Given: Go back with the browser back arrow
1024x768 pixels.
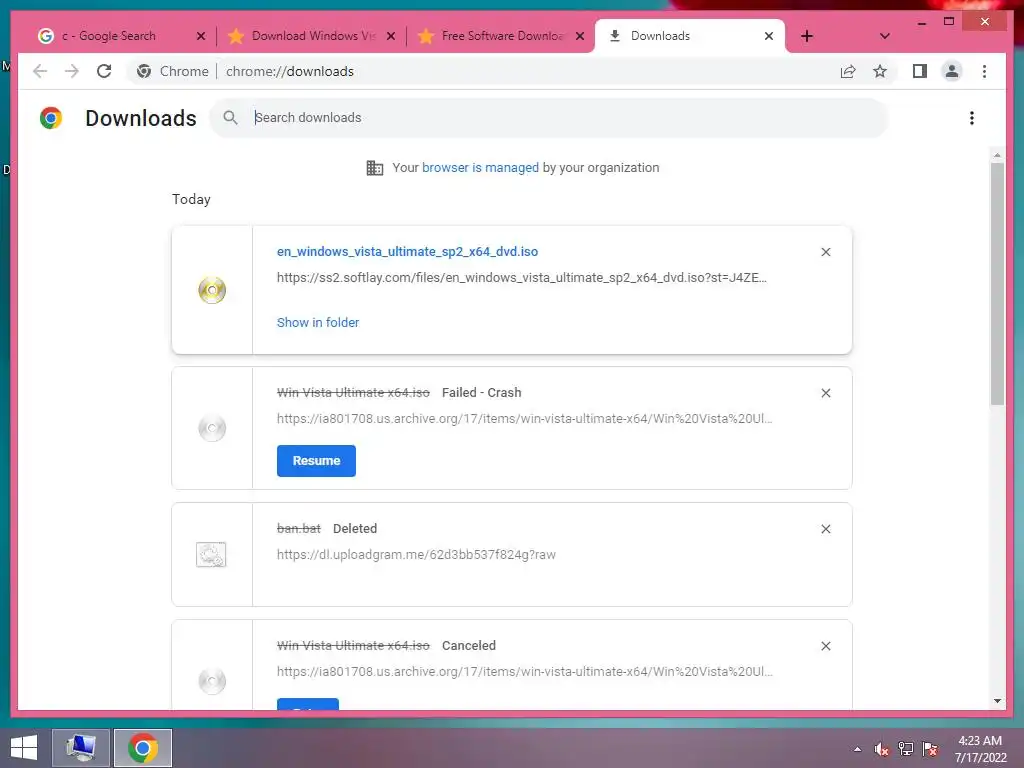Looking at the screenshot, I should (40, 71).
